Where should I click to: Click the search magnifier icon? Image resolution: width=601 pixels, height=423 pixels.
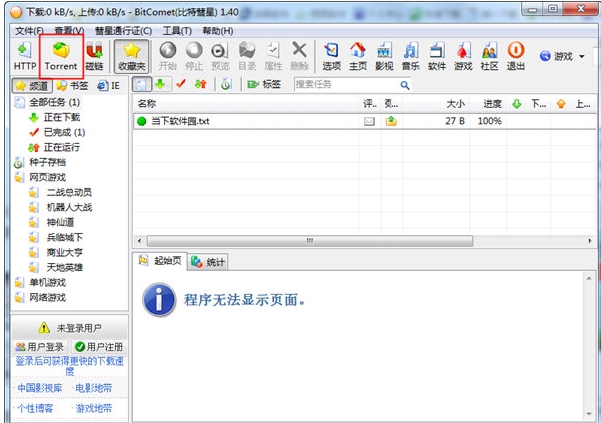click(405, 85)
